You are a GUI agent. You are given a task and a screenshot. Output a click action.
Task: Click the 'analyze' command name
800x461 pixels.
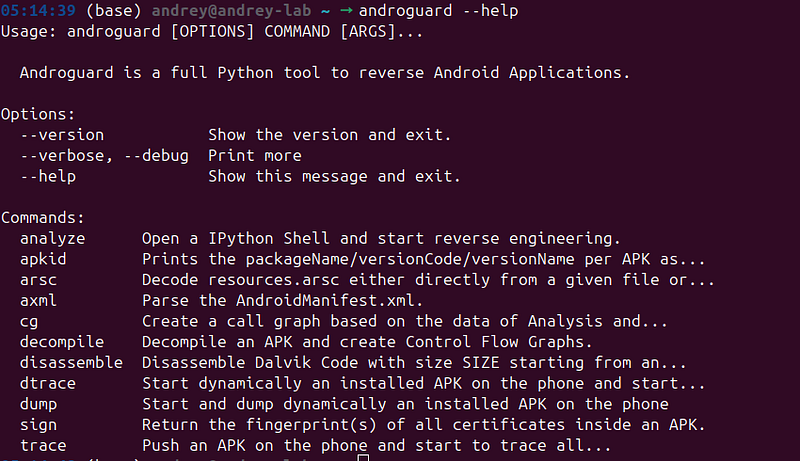click(53, 239)
